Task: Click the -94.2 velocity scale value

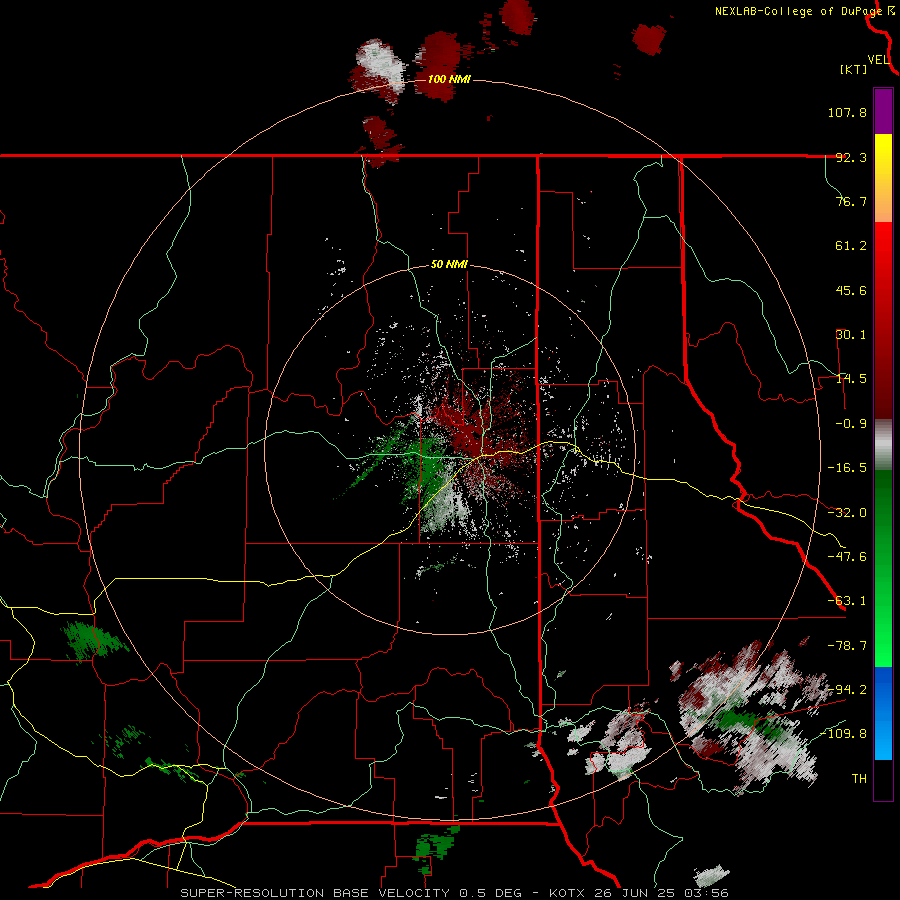Action: point(847,690)
